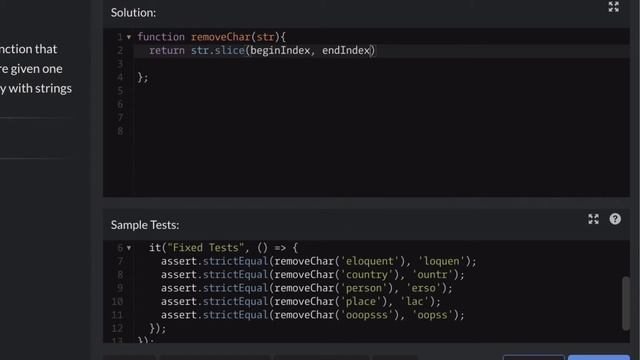This screenshot has width=640, height=360.
Task: Click the Sample Tests vertical scrollbar
Action: click(x=626, y=303)
